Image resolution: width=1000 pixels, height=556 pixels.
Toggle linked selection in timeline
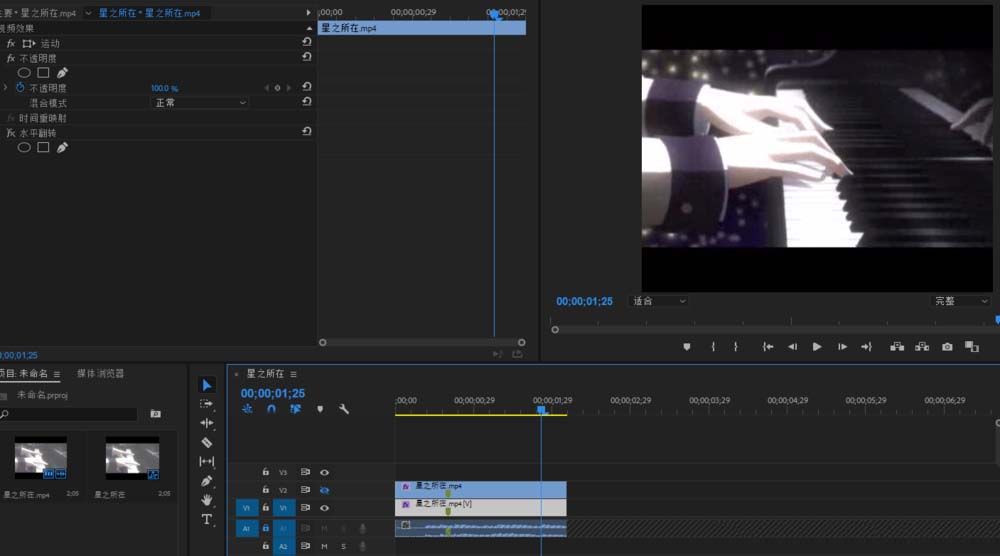[x=295, y=409]
